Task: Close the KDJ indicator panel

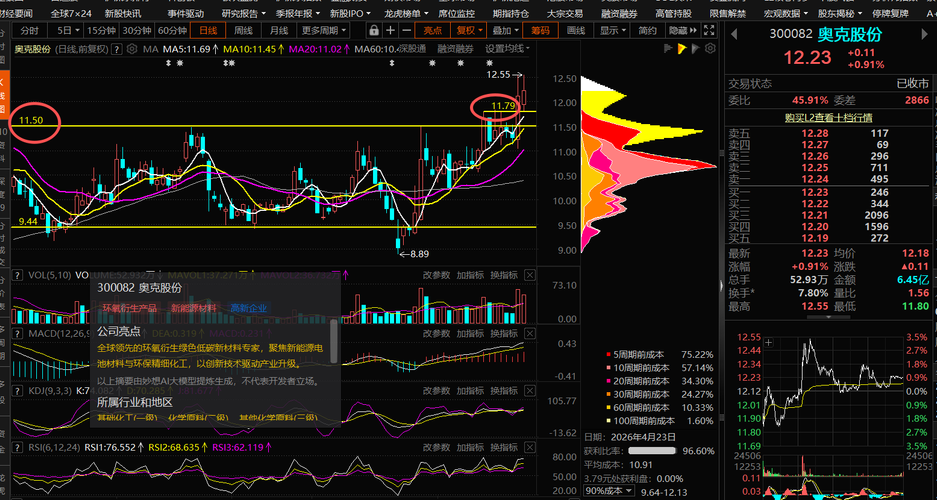Action: pos(529,390)
